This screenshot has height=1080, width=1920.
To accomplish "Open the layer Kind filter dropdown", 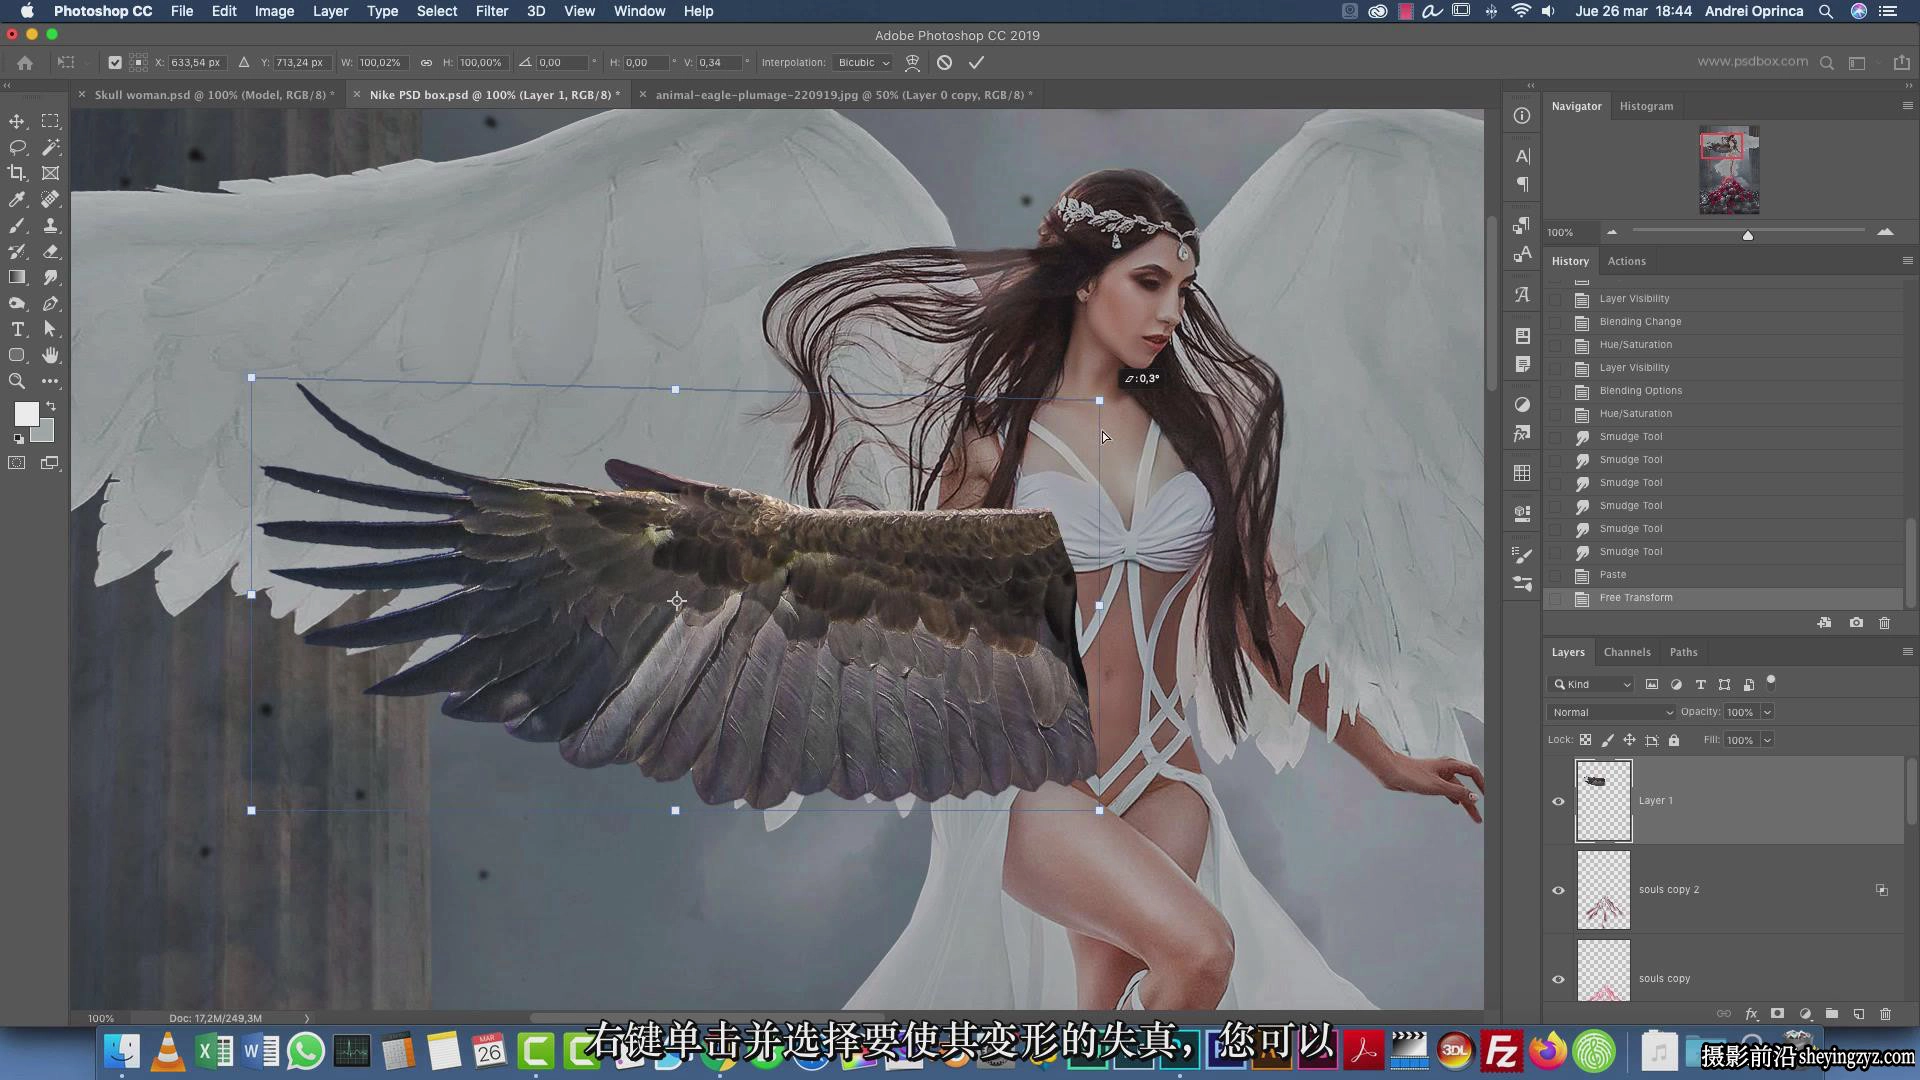I will 1592,684.
